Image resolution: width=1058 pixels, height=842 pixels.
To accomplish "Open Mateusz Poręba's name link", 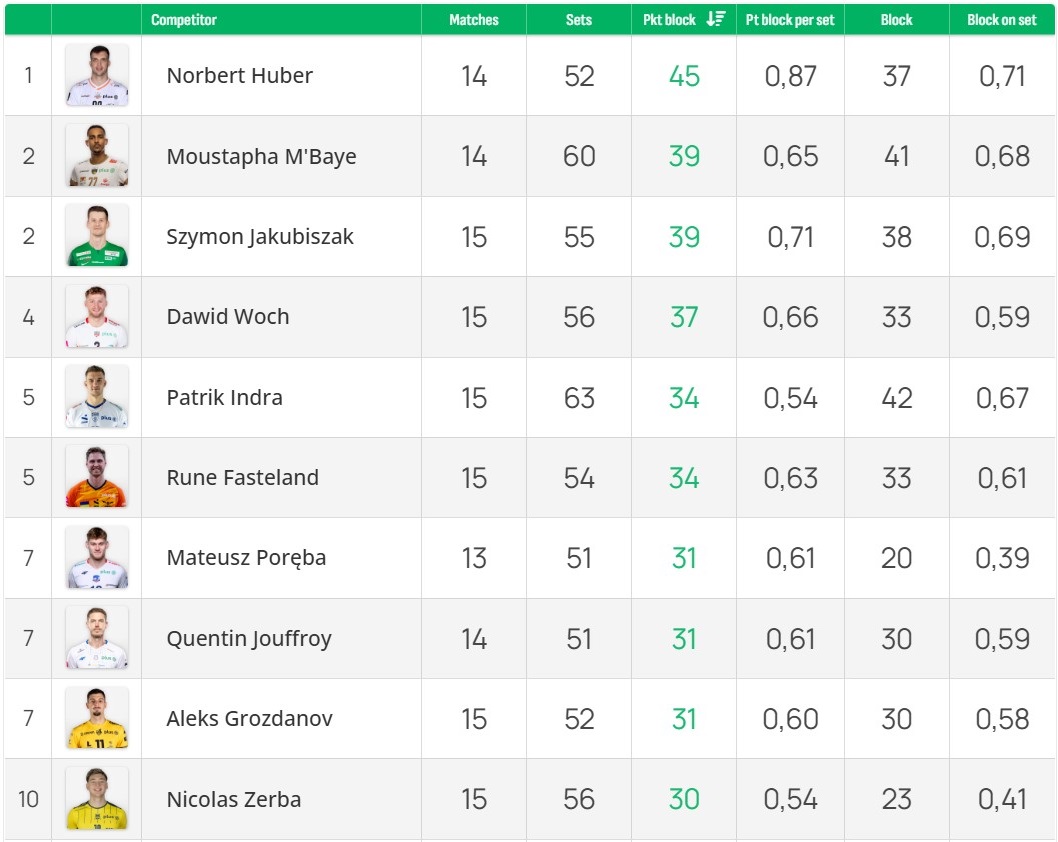I will click(x=246, y=558).
